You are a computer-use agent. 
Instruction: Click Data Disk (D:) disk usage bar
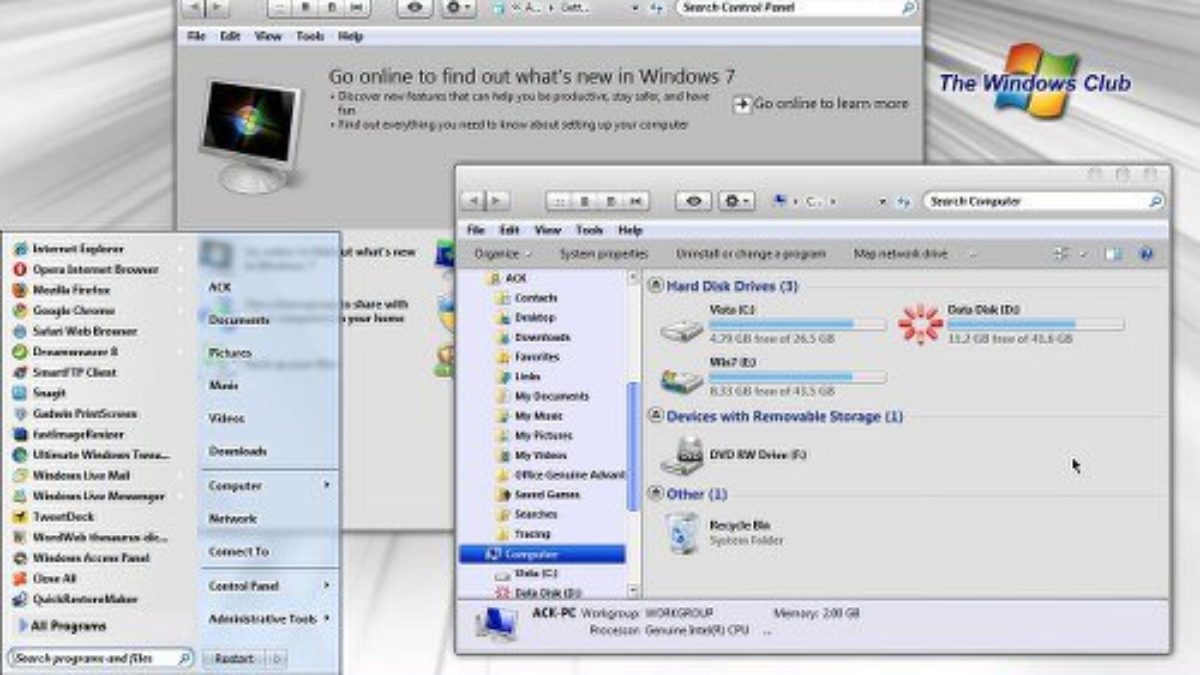pyautogui.click(x=1036, y=325)
